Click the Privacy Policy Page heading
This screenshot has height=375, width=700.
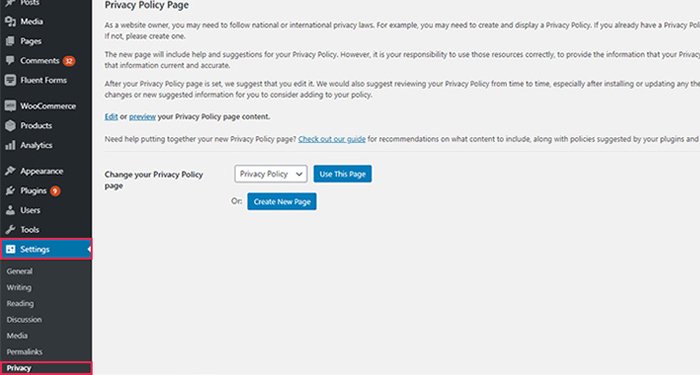(x=146, y=5)
